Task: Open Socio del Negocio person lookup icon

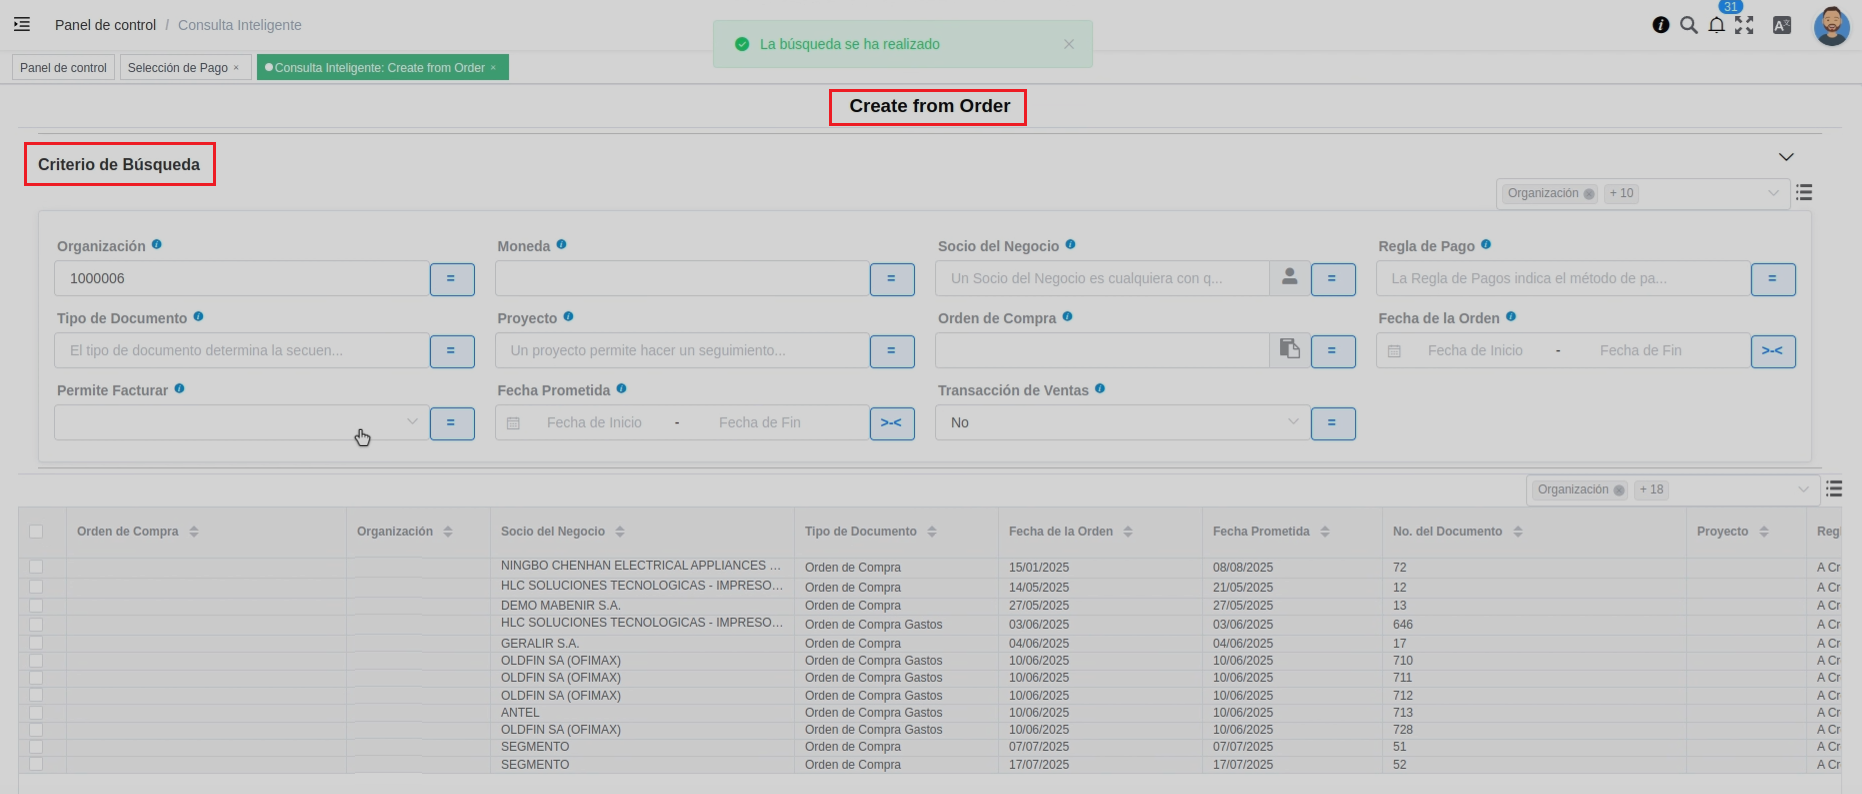Action: click(x=1290, y=278)
